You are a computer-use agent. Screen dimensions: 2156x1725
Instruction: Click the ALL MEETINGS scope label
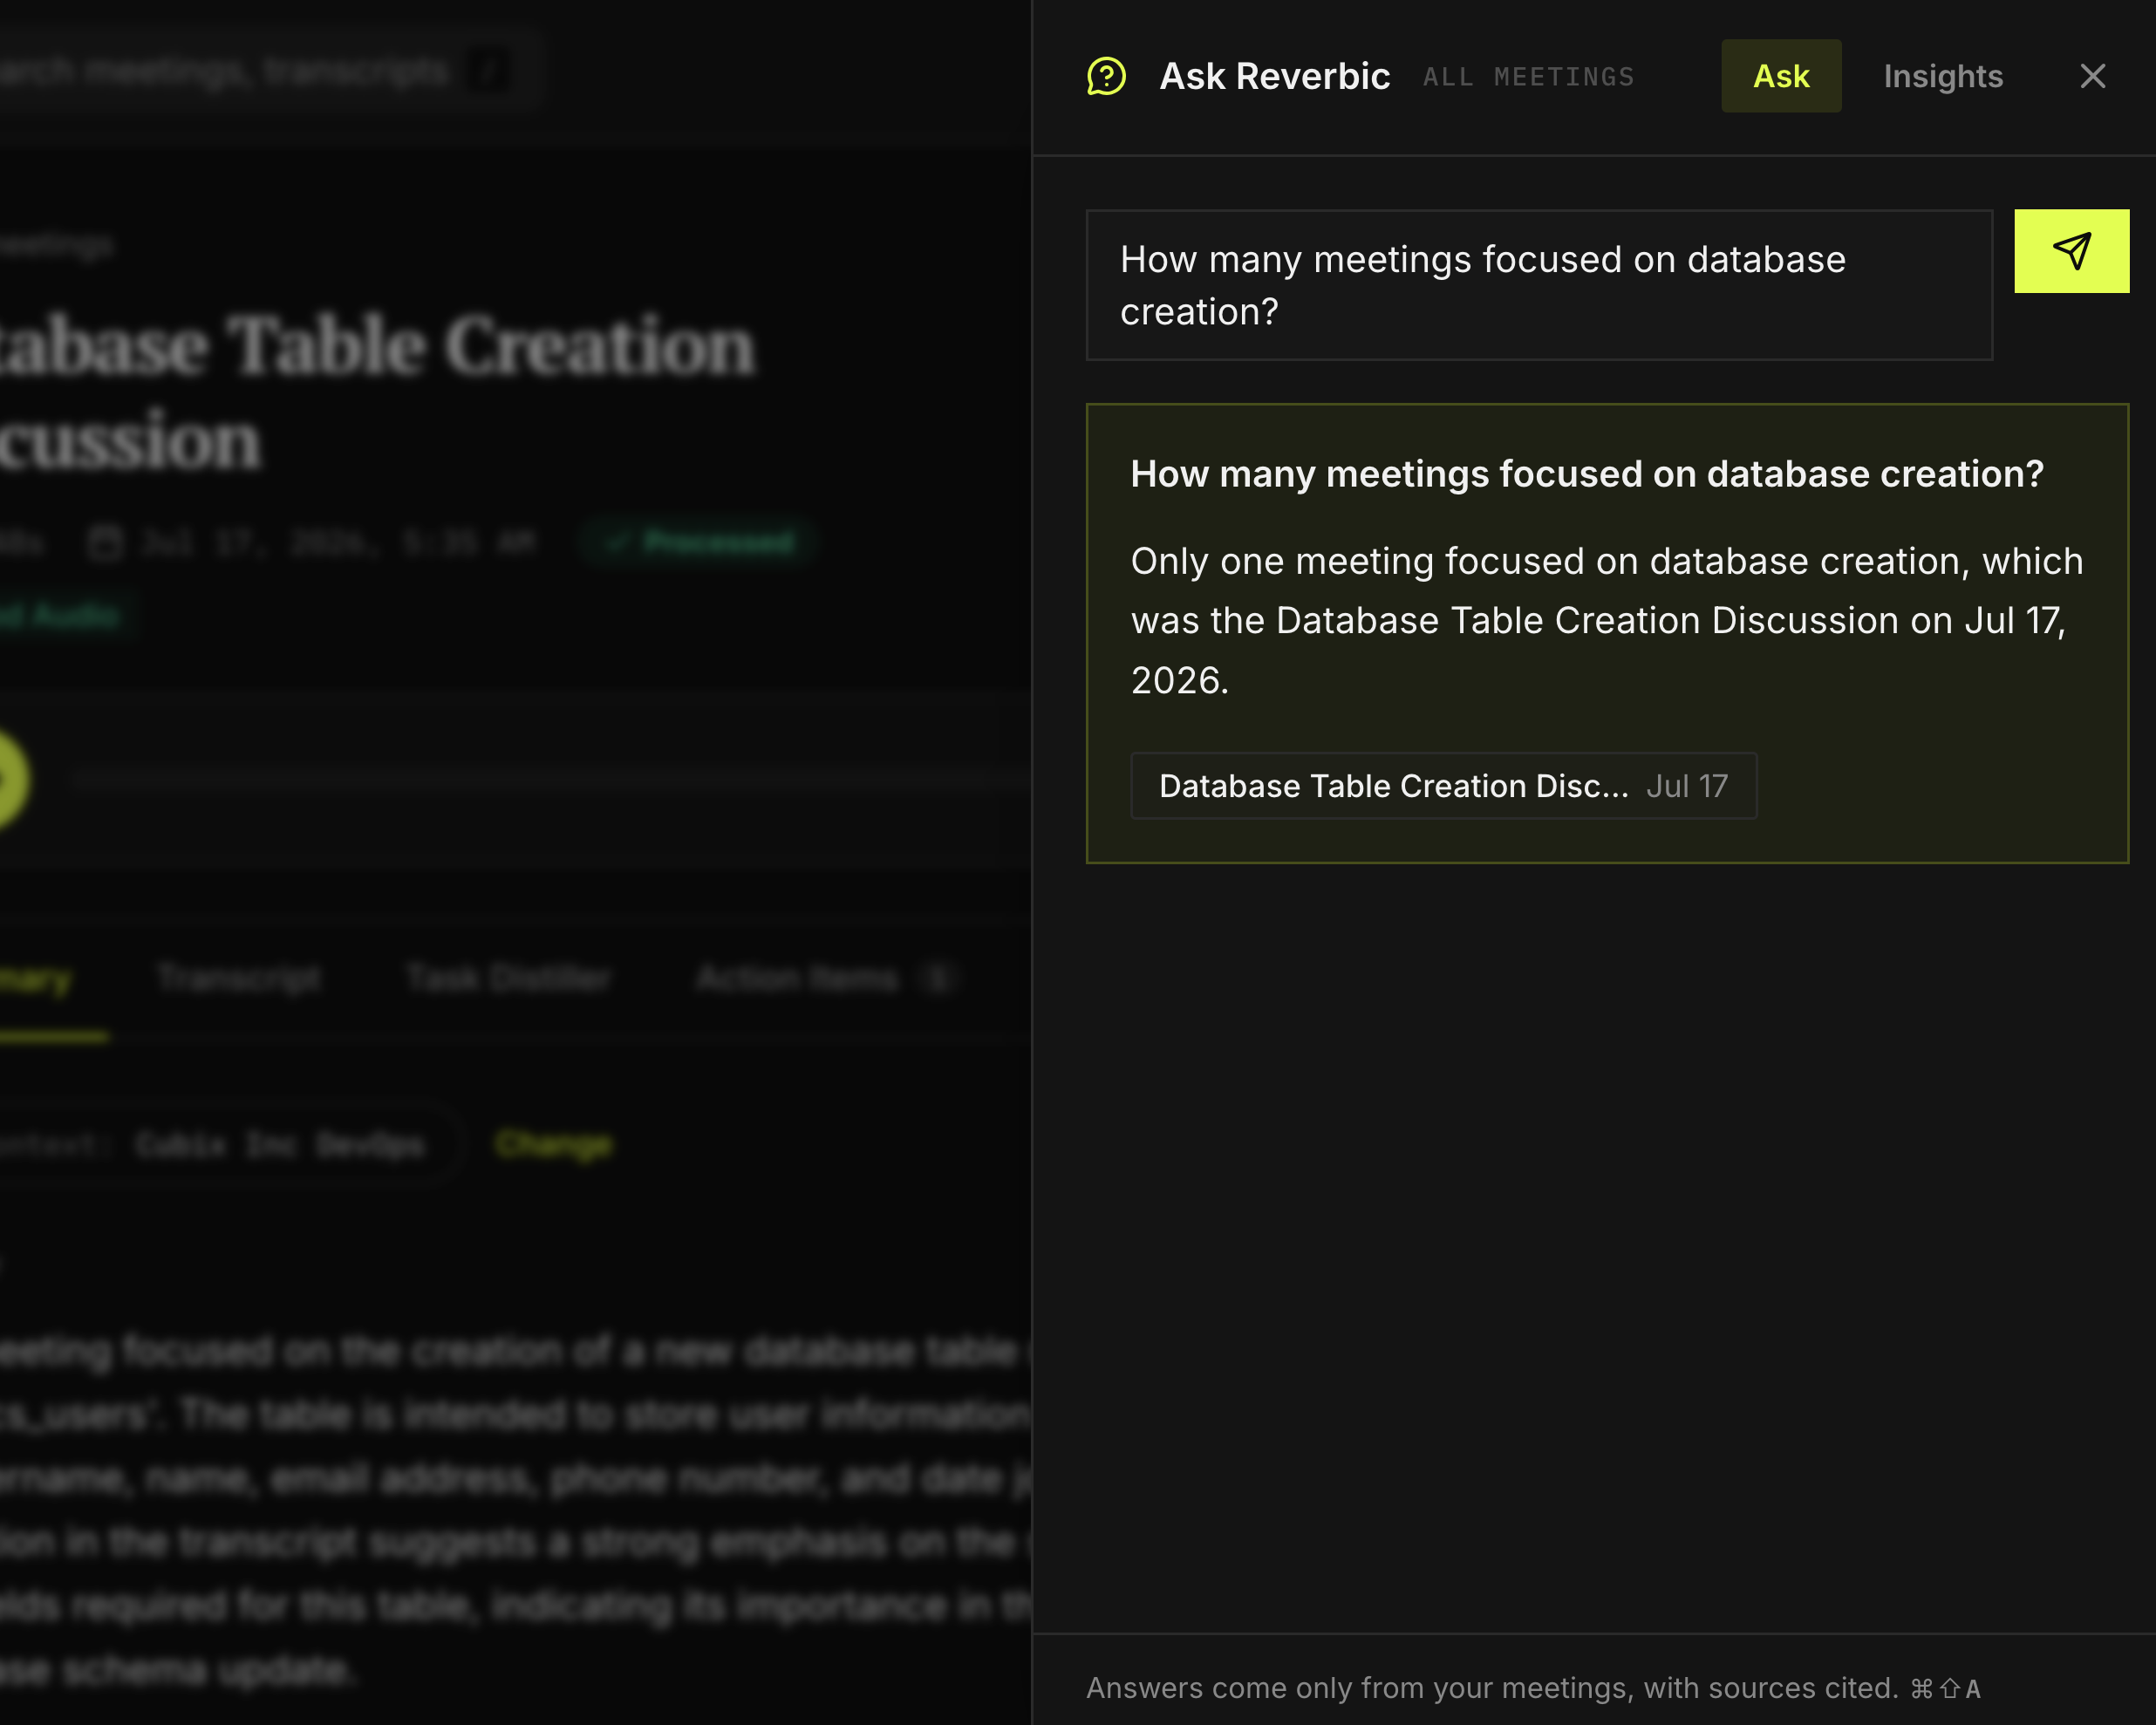point(1529,77)
